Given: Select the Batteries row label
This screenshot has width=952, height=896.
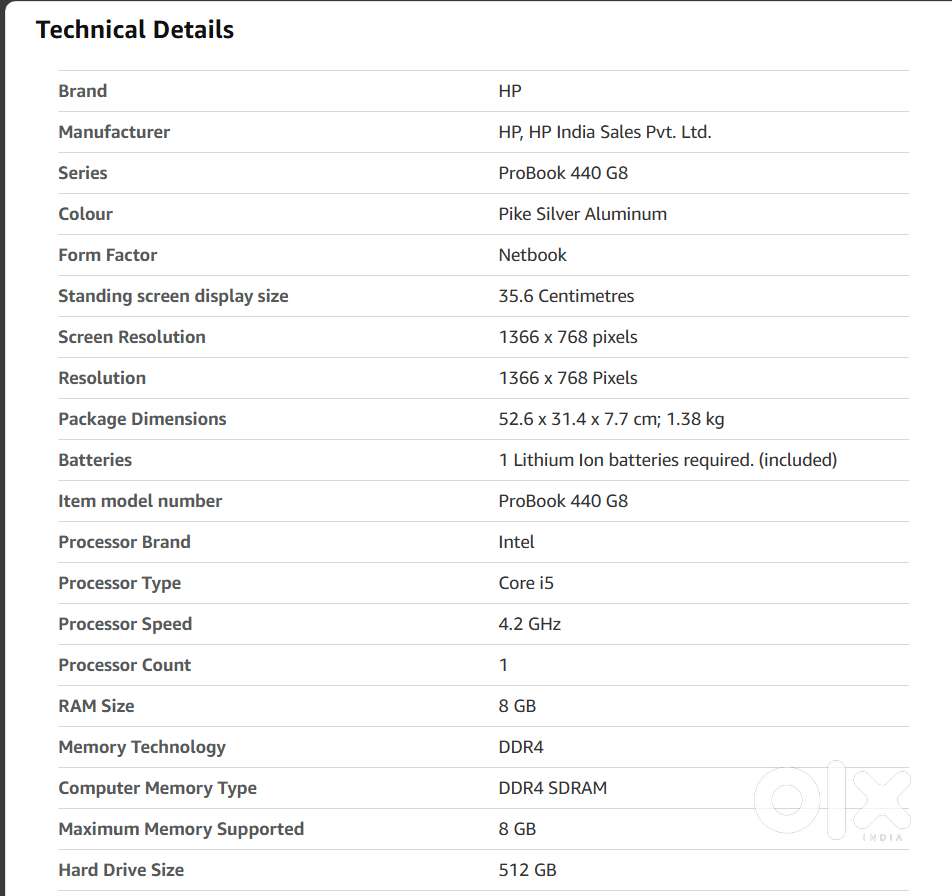Looking at the screenshot, I should tap(95, 460).
